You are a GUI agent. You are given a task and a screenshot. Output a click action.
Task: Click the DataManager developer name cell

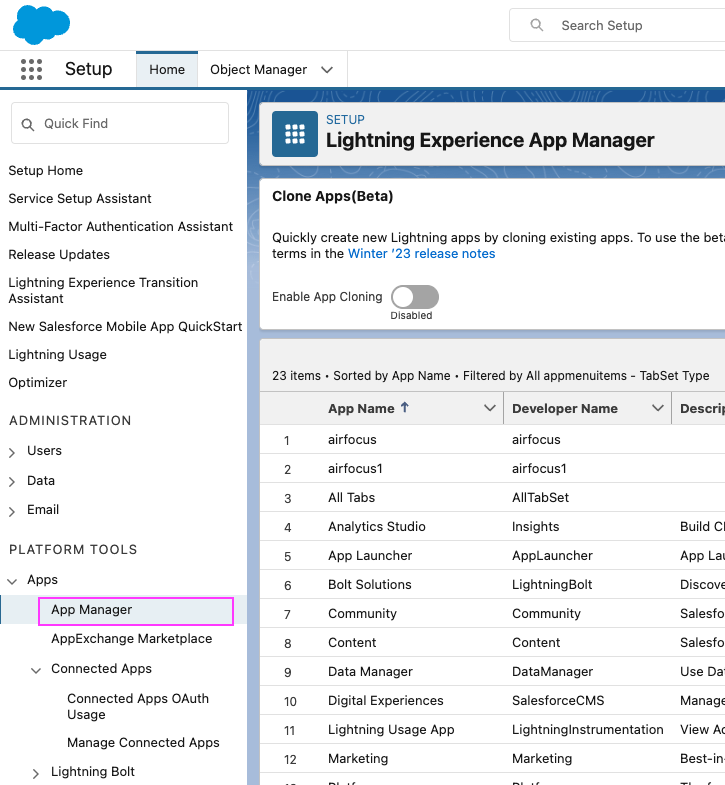click(552, 672)
